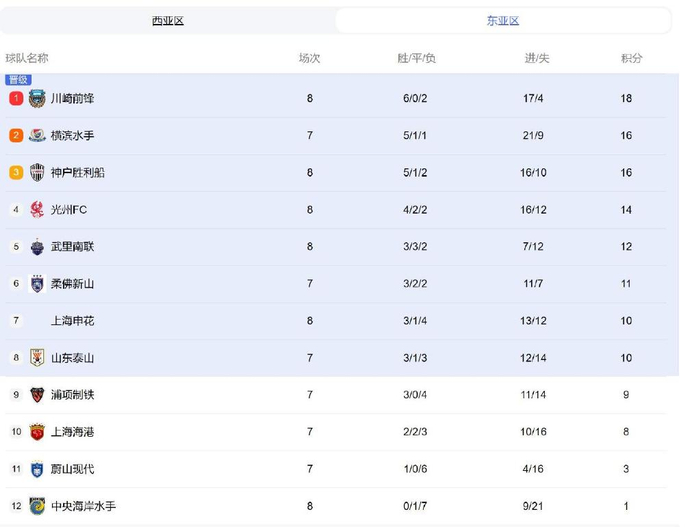
Task: Click the 场次 column header
Action: click(x=309, y=58)
